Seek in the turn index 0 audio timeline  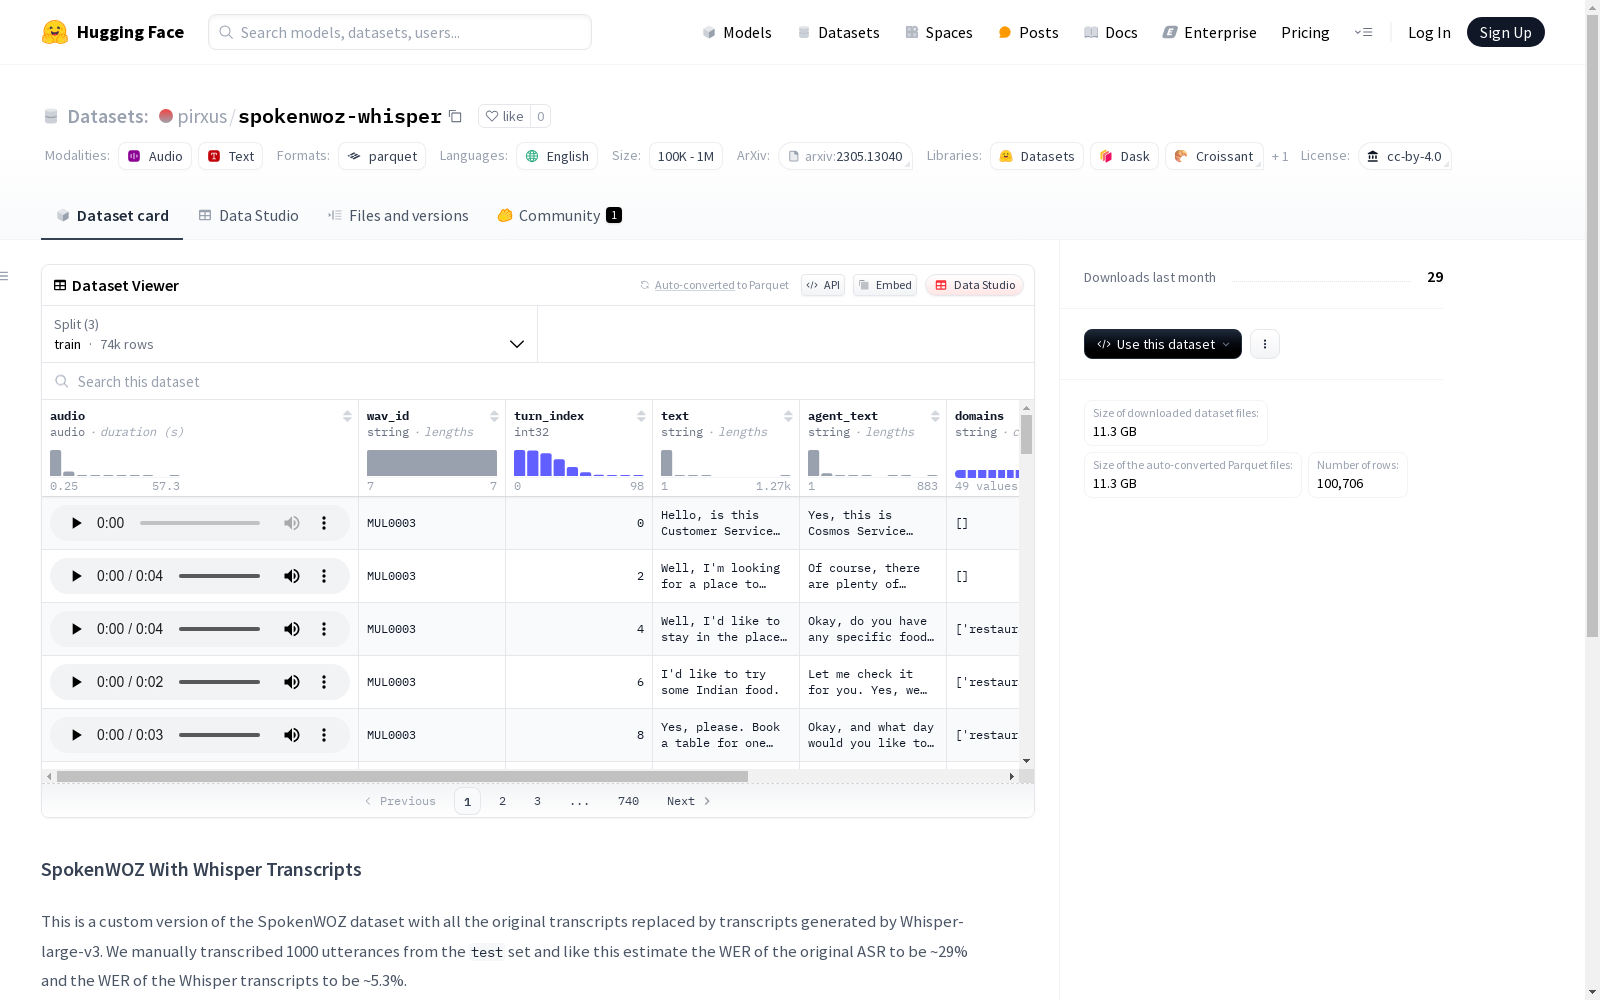(x=200, y=523)
